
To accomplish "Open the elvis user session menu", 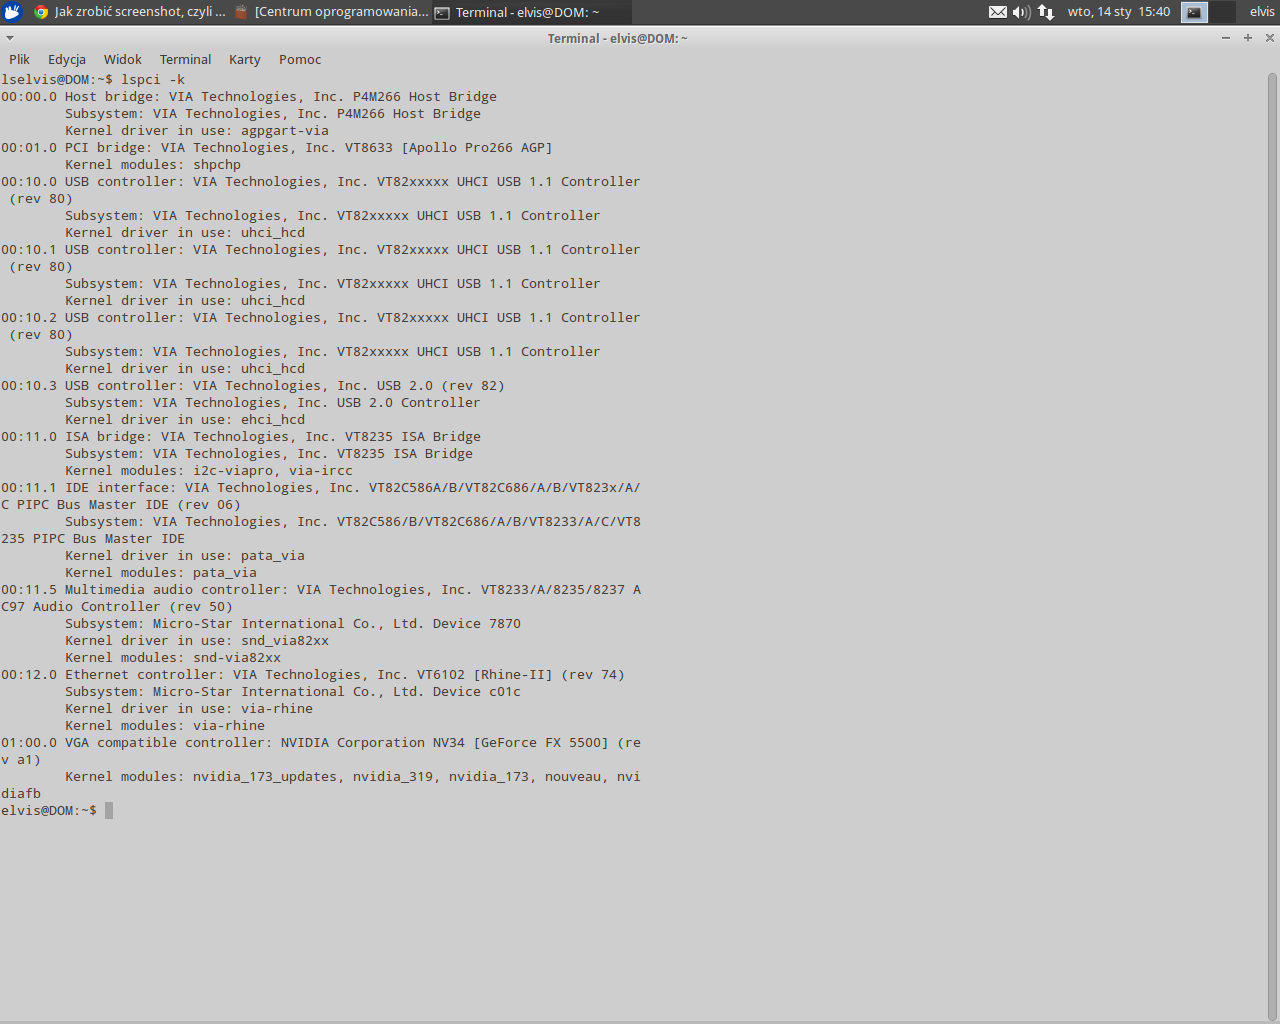I will pyautogui.click(x=1262, y=12).
